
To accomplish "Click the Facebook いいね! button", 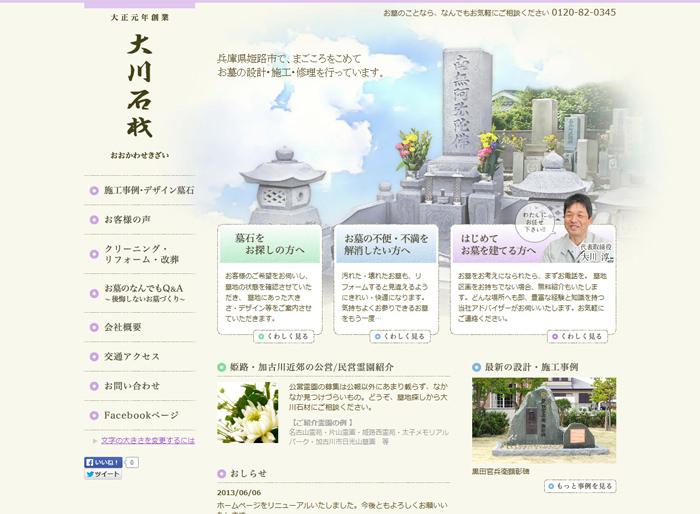I will (x=103, y=462).
